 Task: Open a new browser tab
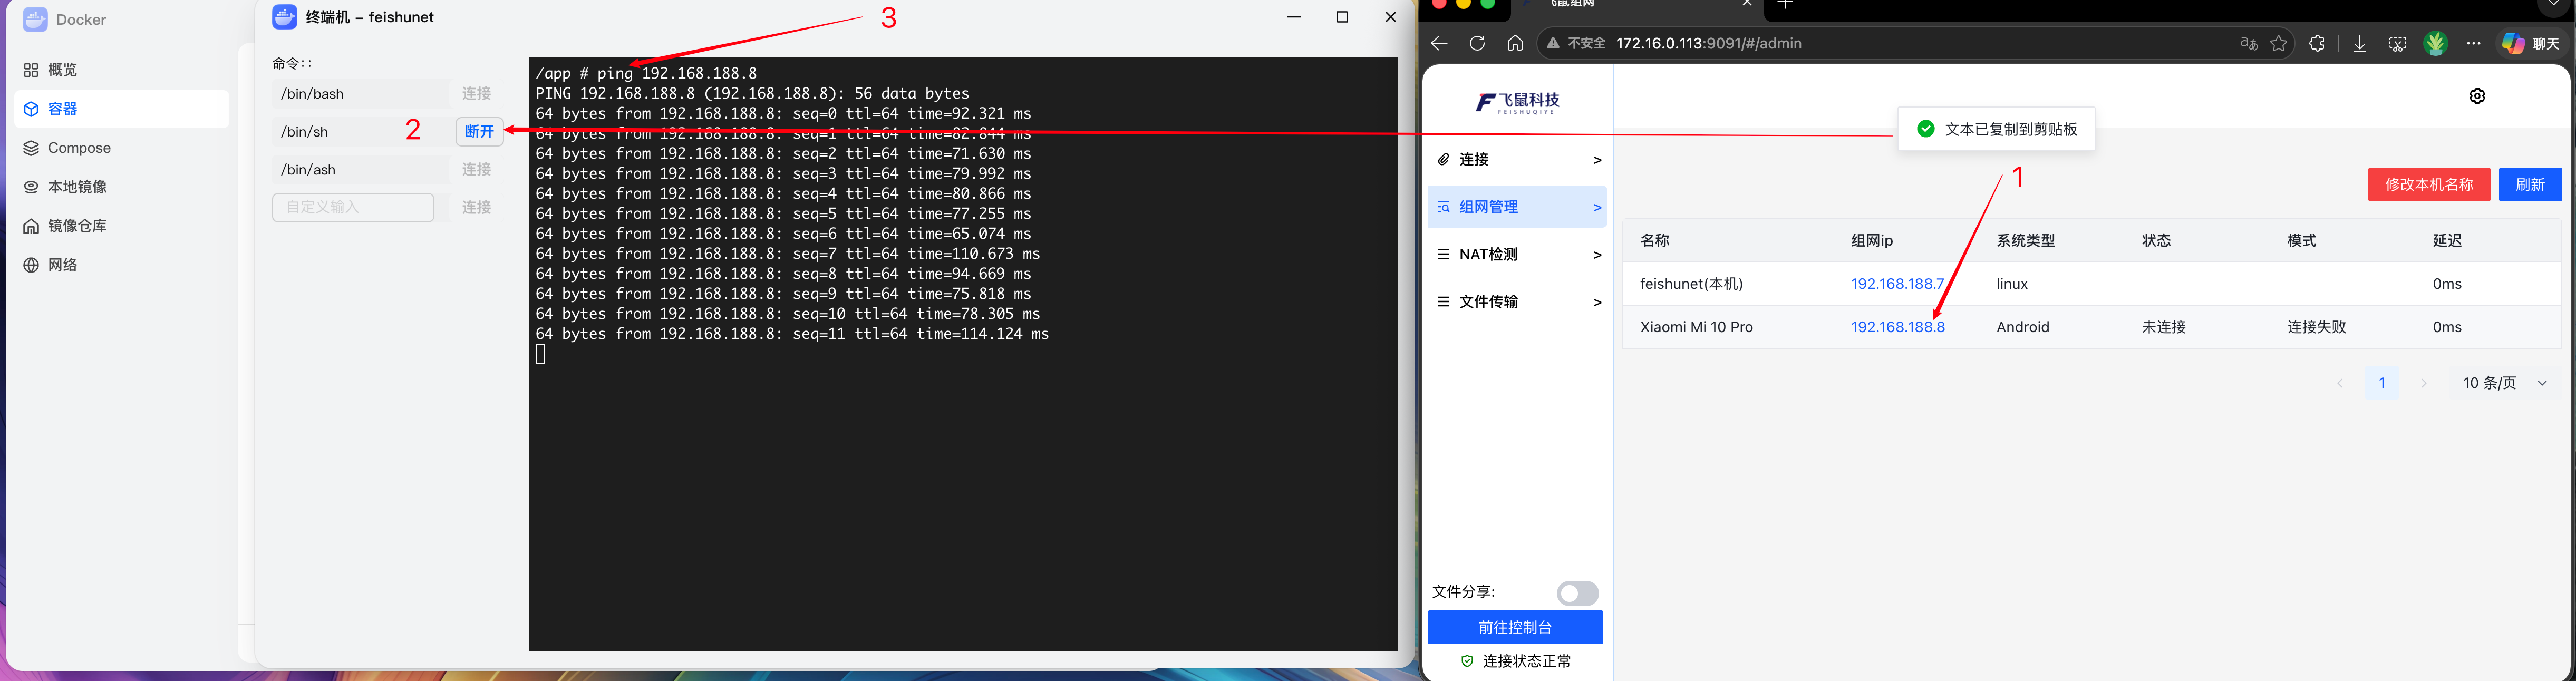[x=1785, y=4]
